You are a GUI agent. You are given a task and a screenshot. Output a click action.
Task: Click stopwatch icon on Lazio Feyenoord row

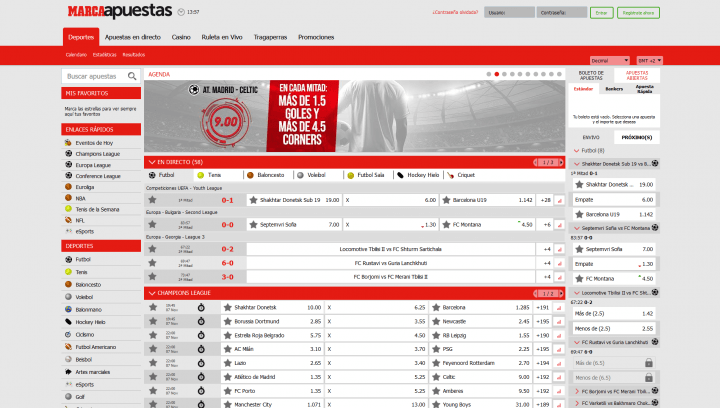click(201, 363)
